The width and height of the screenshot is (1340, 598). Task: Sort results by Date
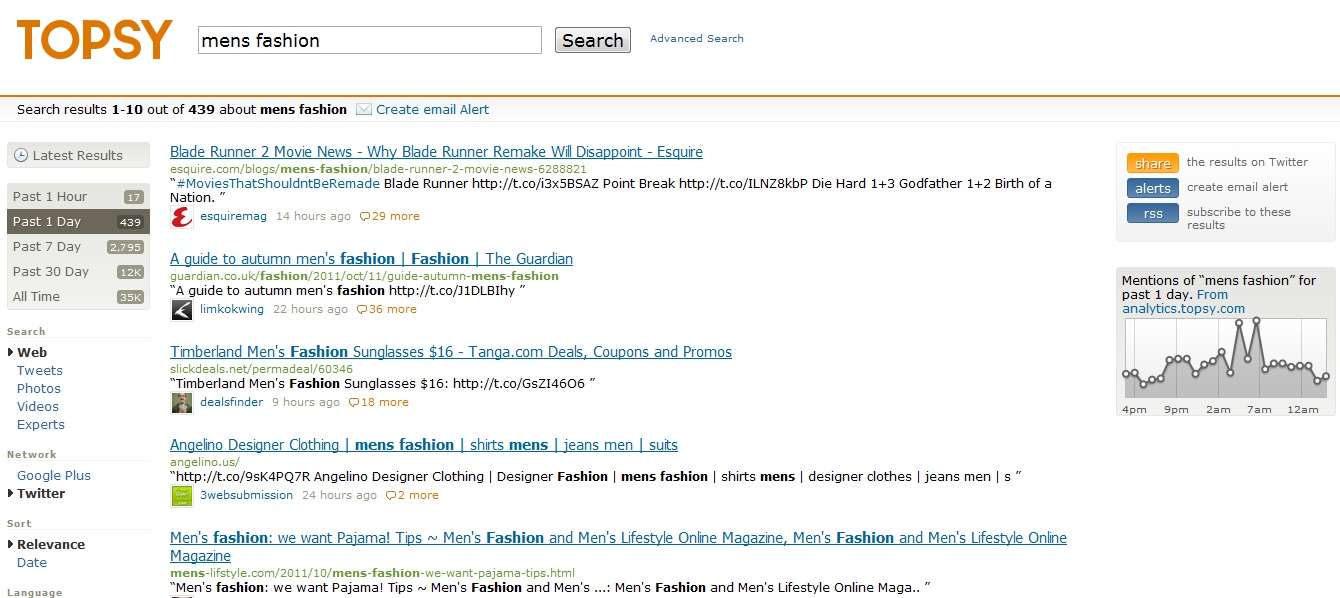click(x=32, y=563)
